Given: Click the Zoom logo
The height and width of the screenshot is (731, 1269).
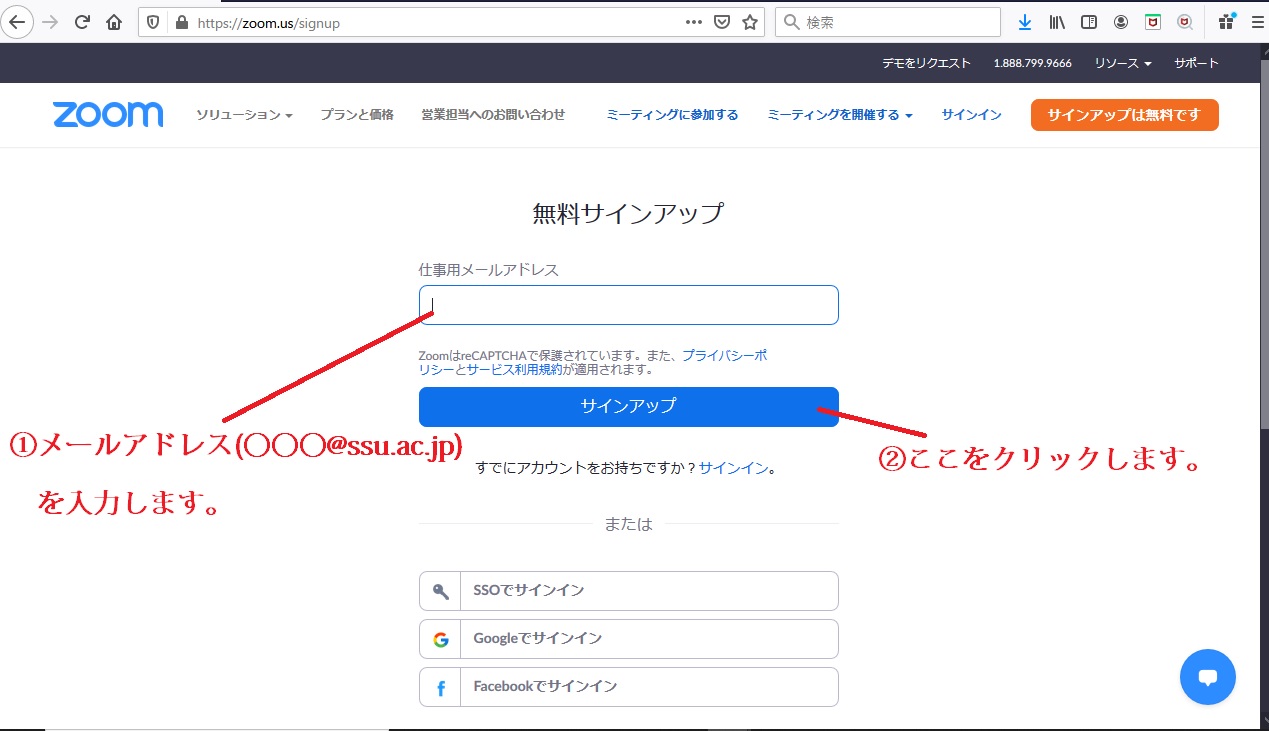Looking at the screenshot, I should (108, 115).
